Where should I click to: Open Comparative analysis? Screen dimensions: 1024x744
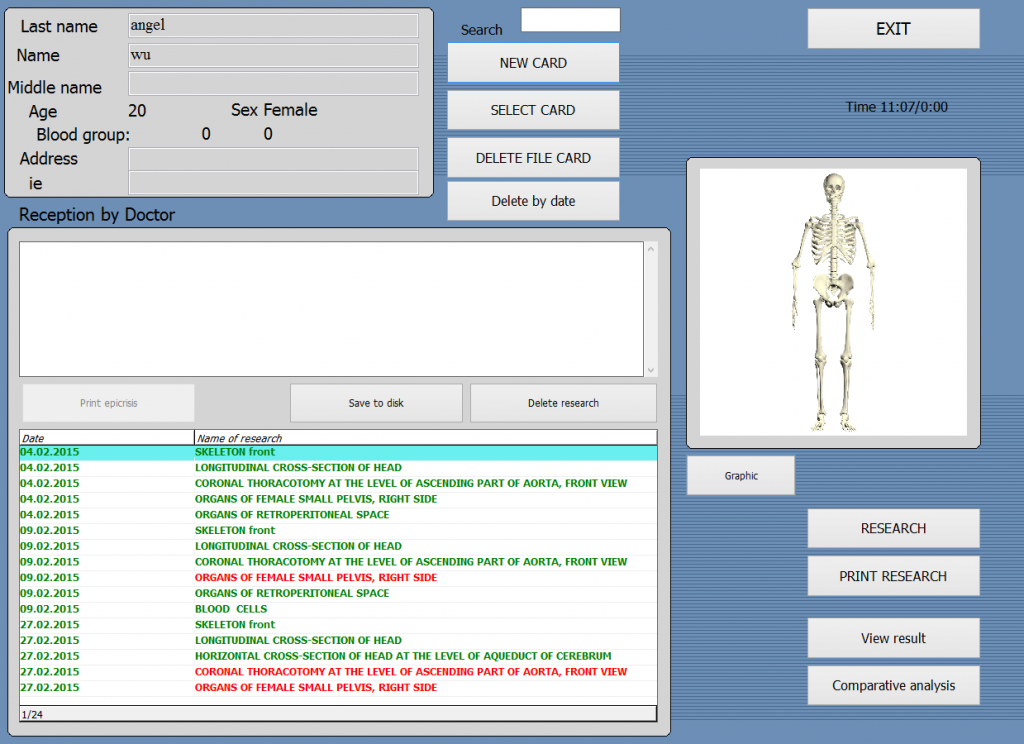pyautogui.click(x=893, y=685)
